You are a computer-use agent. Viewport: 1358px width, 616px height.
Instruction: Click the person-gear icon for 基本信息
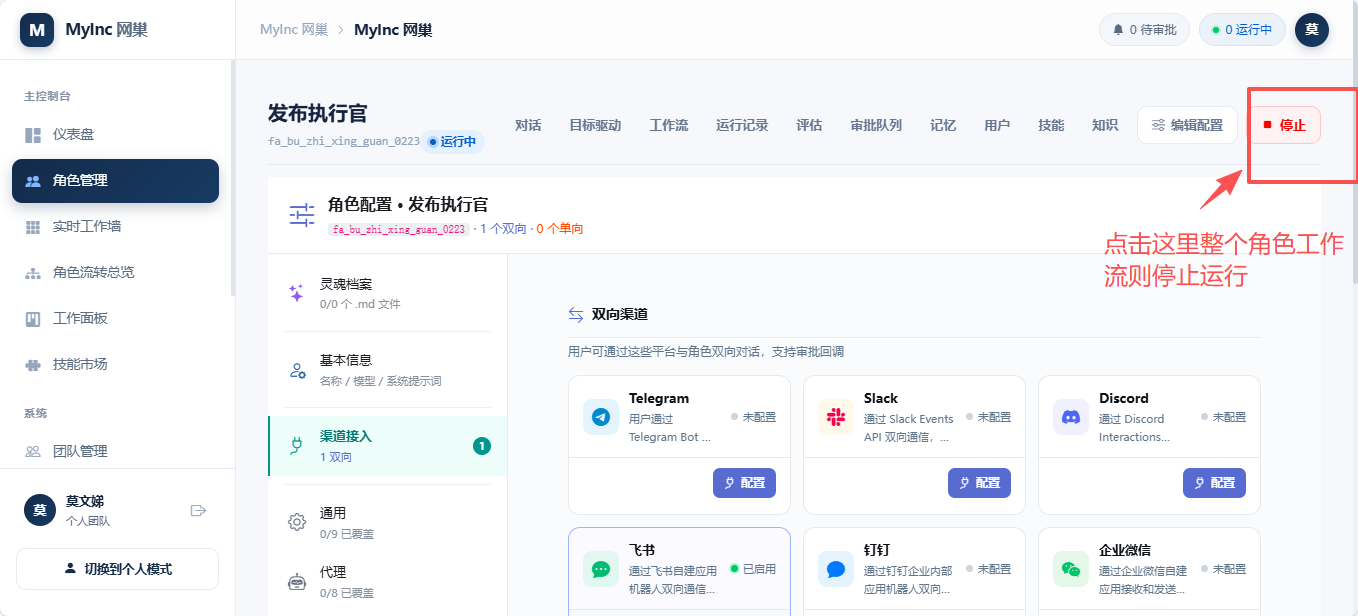297,370
